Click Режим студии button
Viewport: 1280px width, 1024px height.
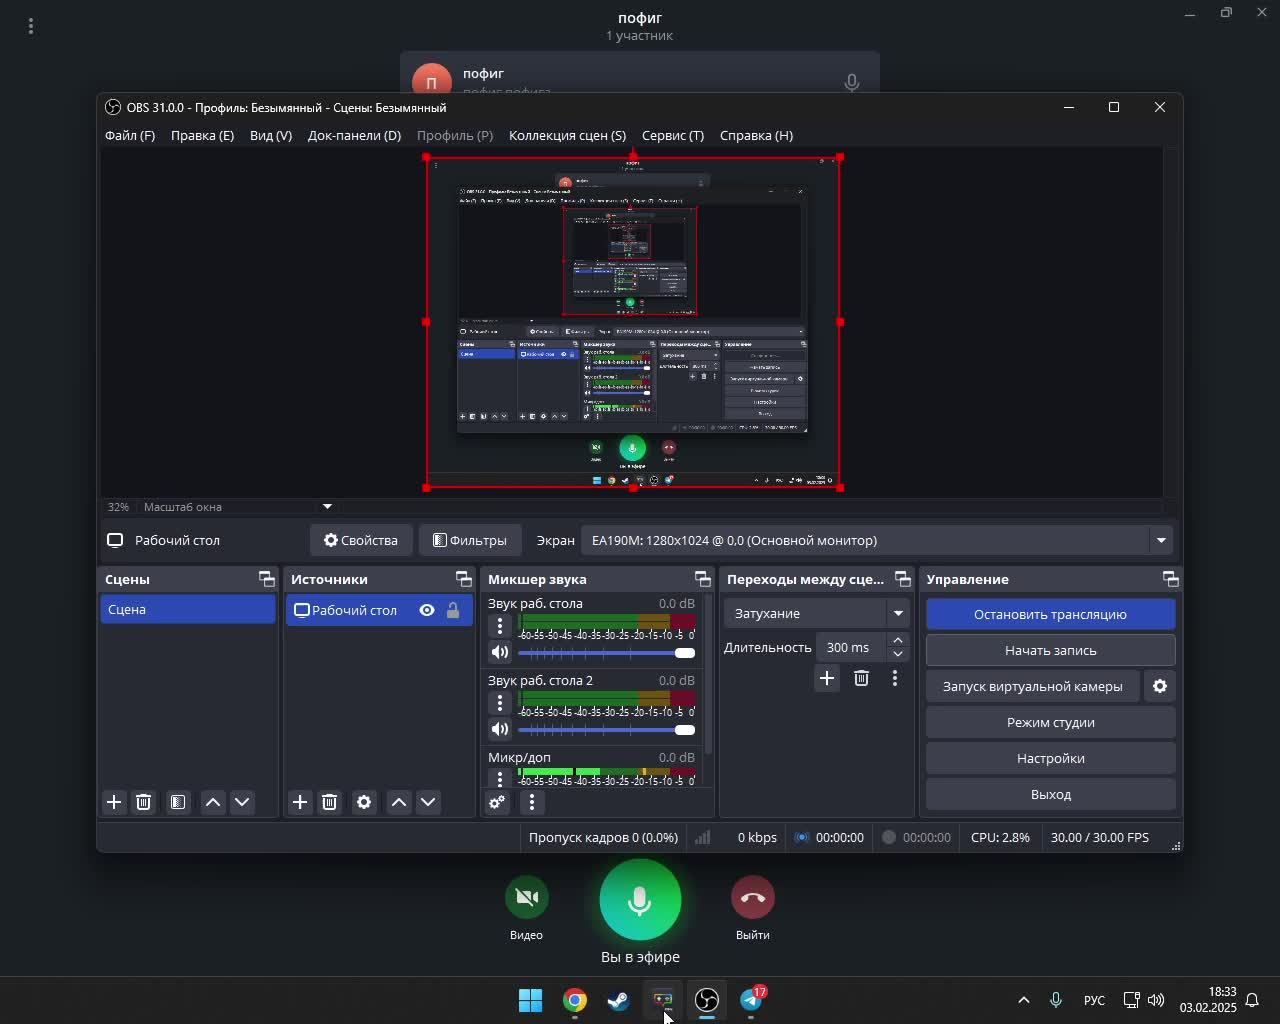point(1050,722)
